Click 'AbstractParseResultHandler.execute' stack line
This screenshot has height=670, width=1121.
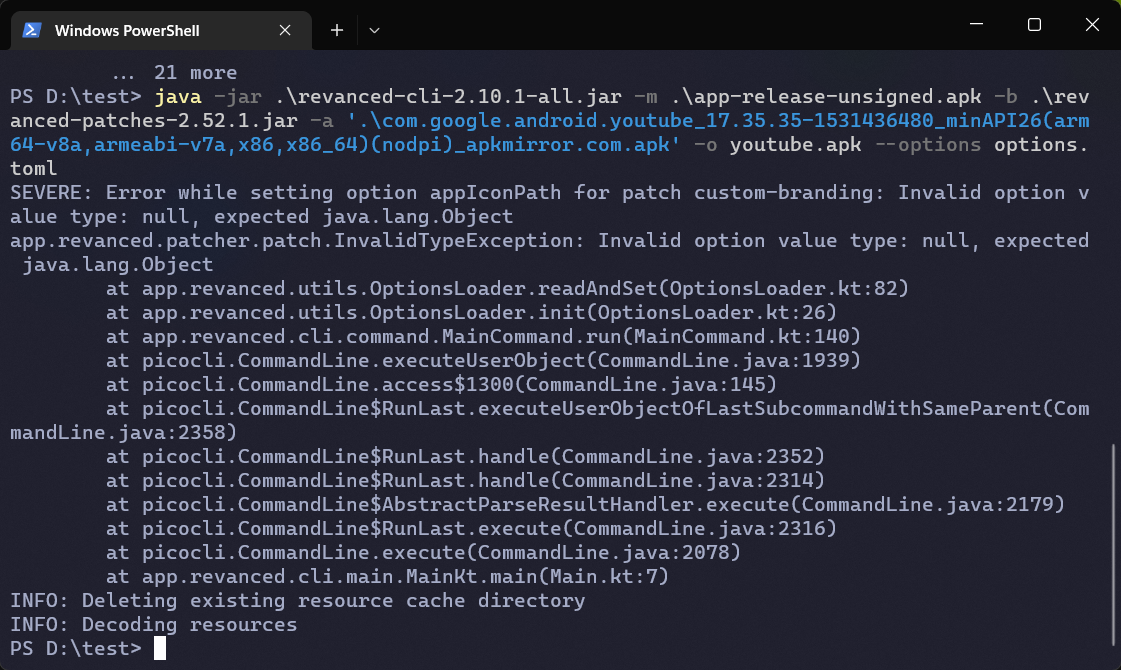(586, 504)
